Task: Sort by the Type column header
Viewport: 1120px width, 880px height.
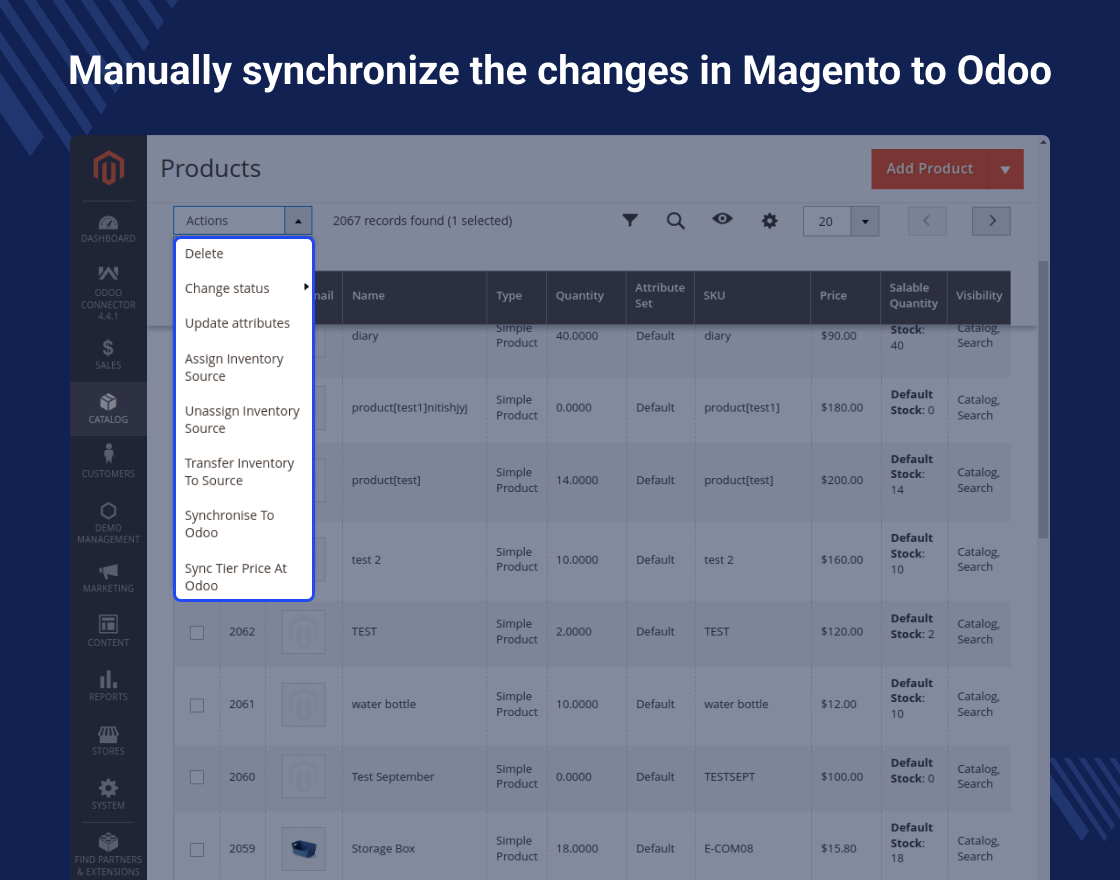Action: [517, 296]
